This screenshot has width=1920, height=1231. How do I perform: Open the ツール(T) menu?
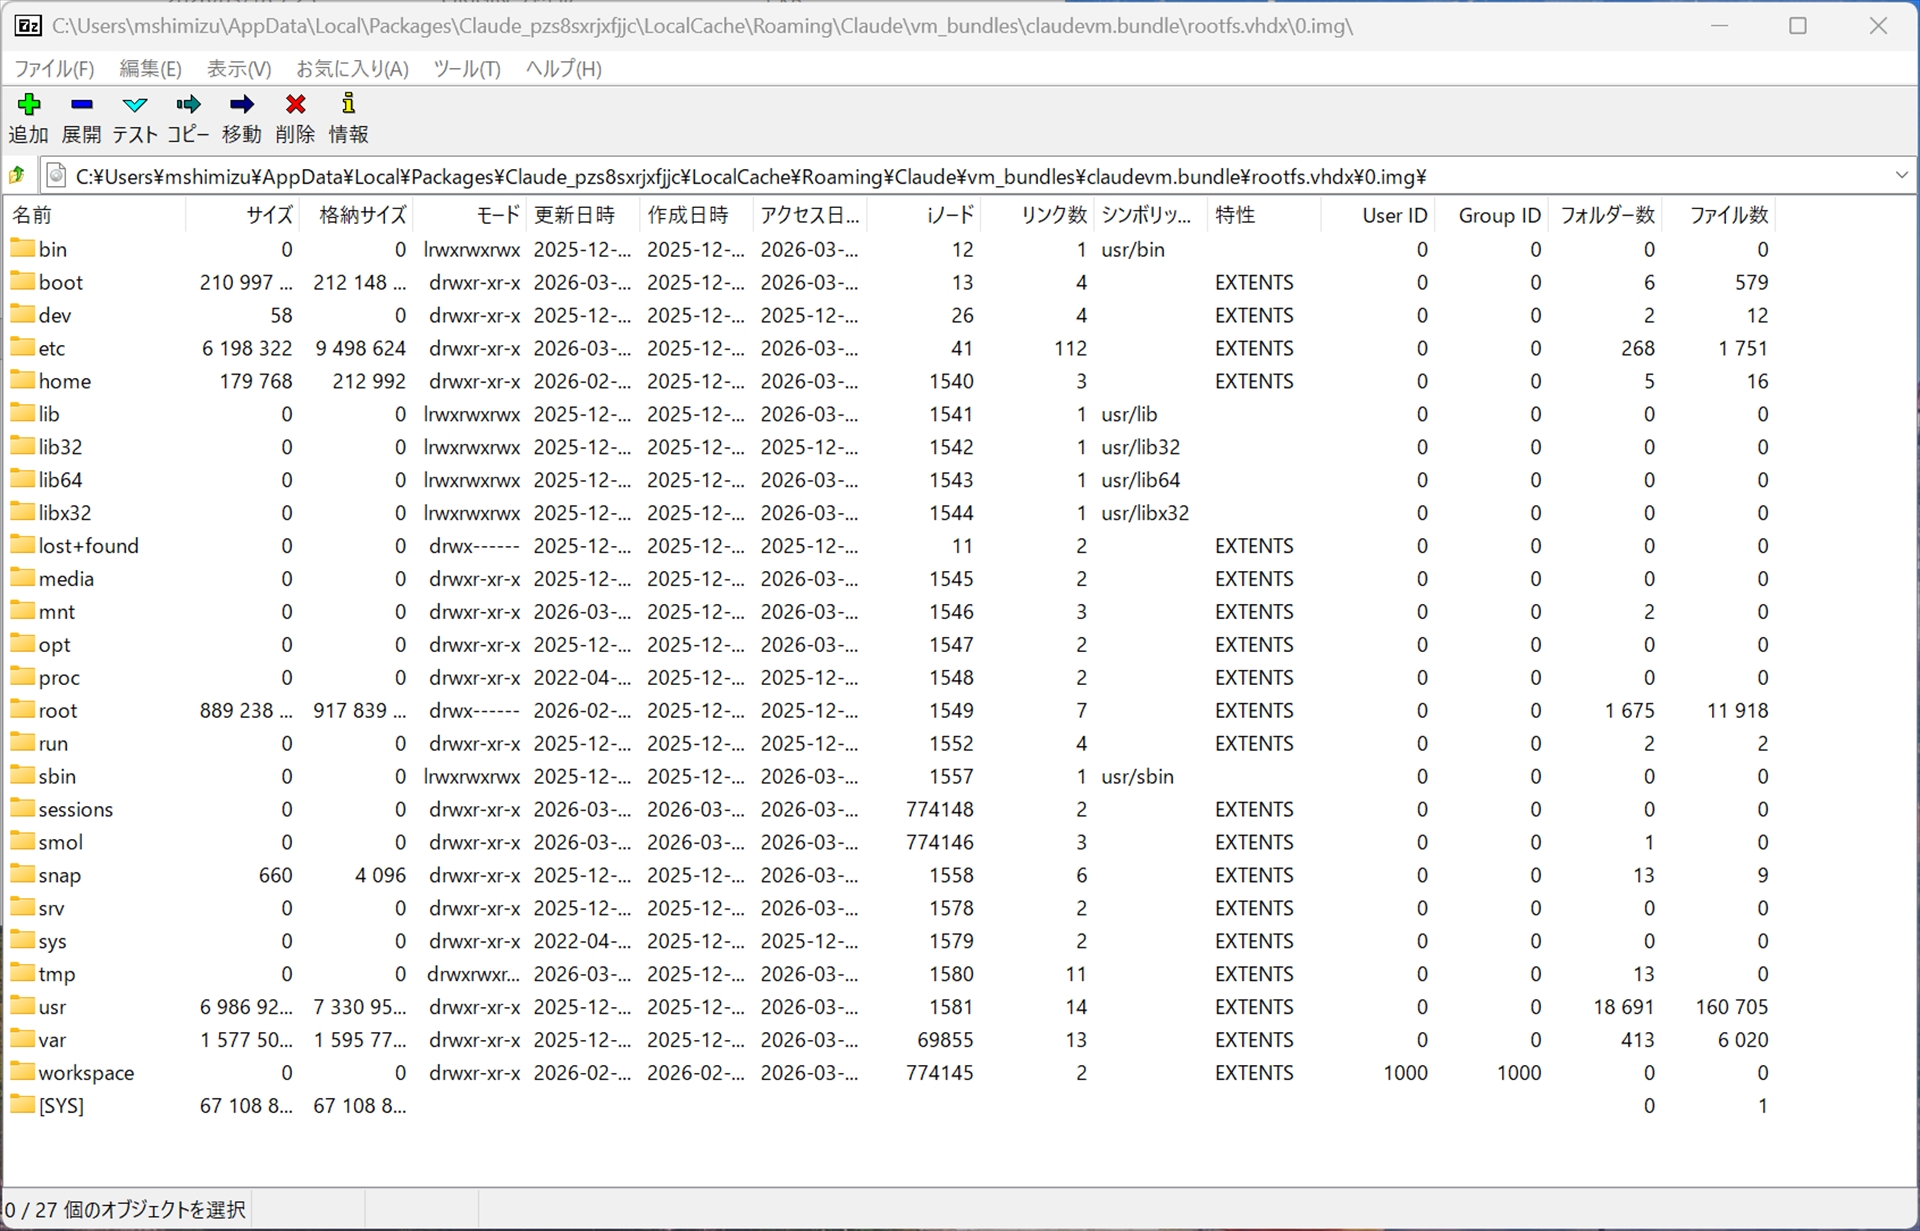click(466, 68)
